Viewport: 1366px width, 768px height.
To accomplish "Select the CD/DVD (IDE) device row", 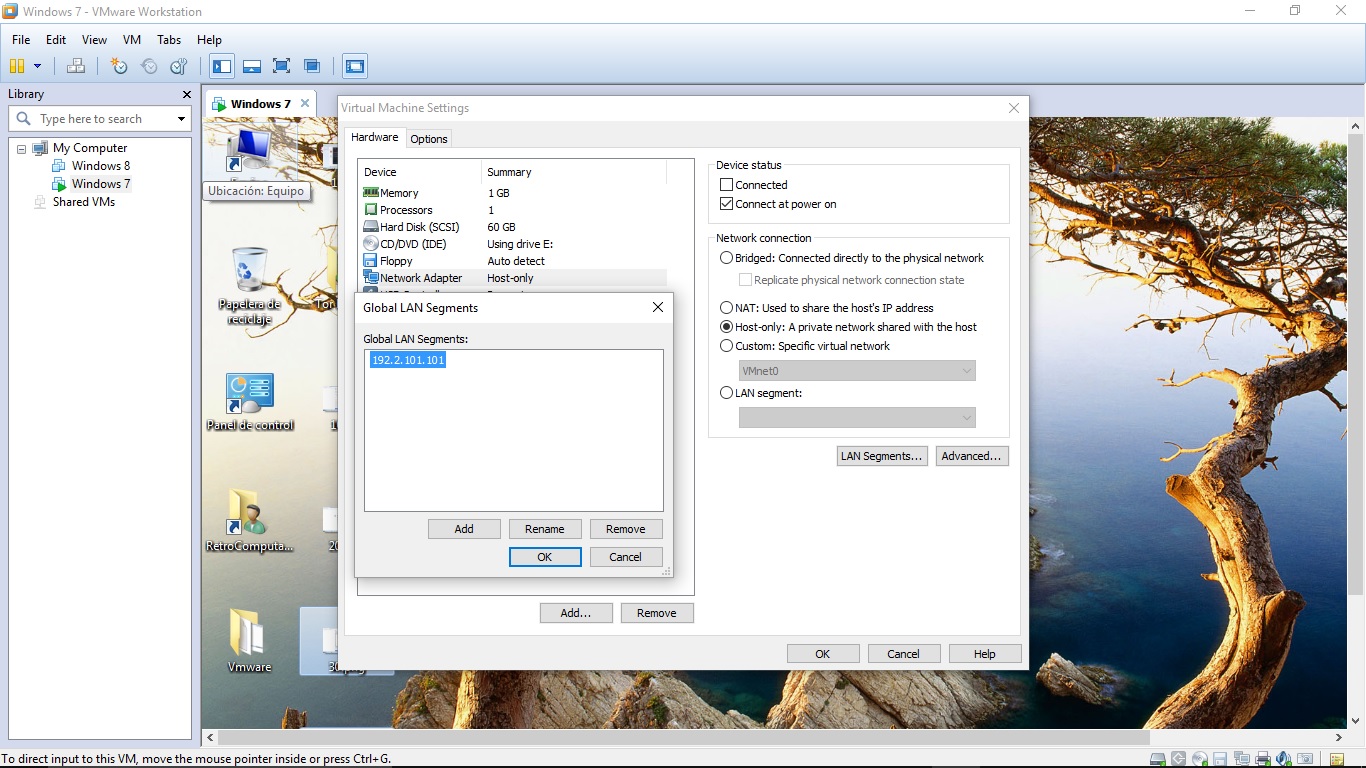I will (x=514, y=244).
